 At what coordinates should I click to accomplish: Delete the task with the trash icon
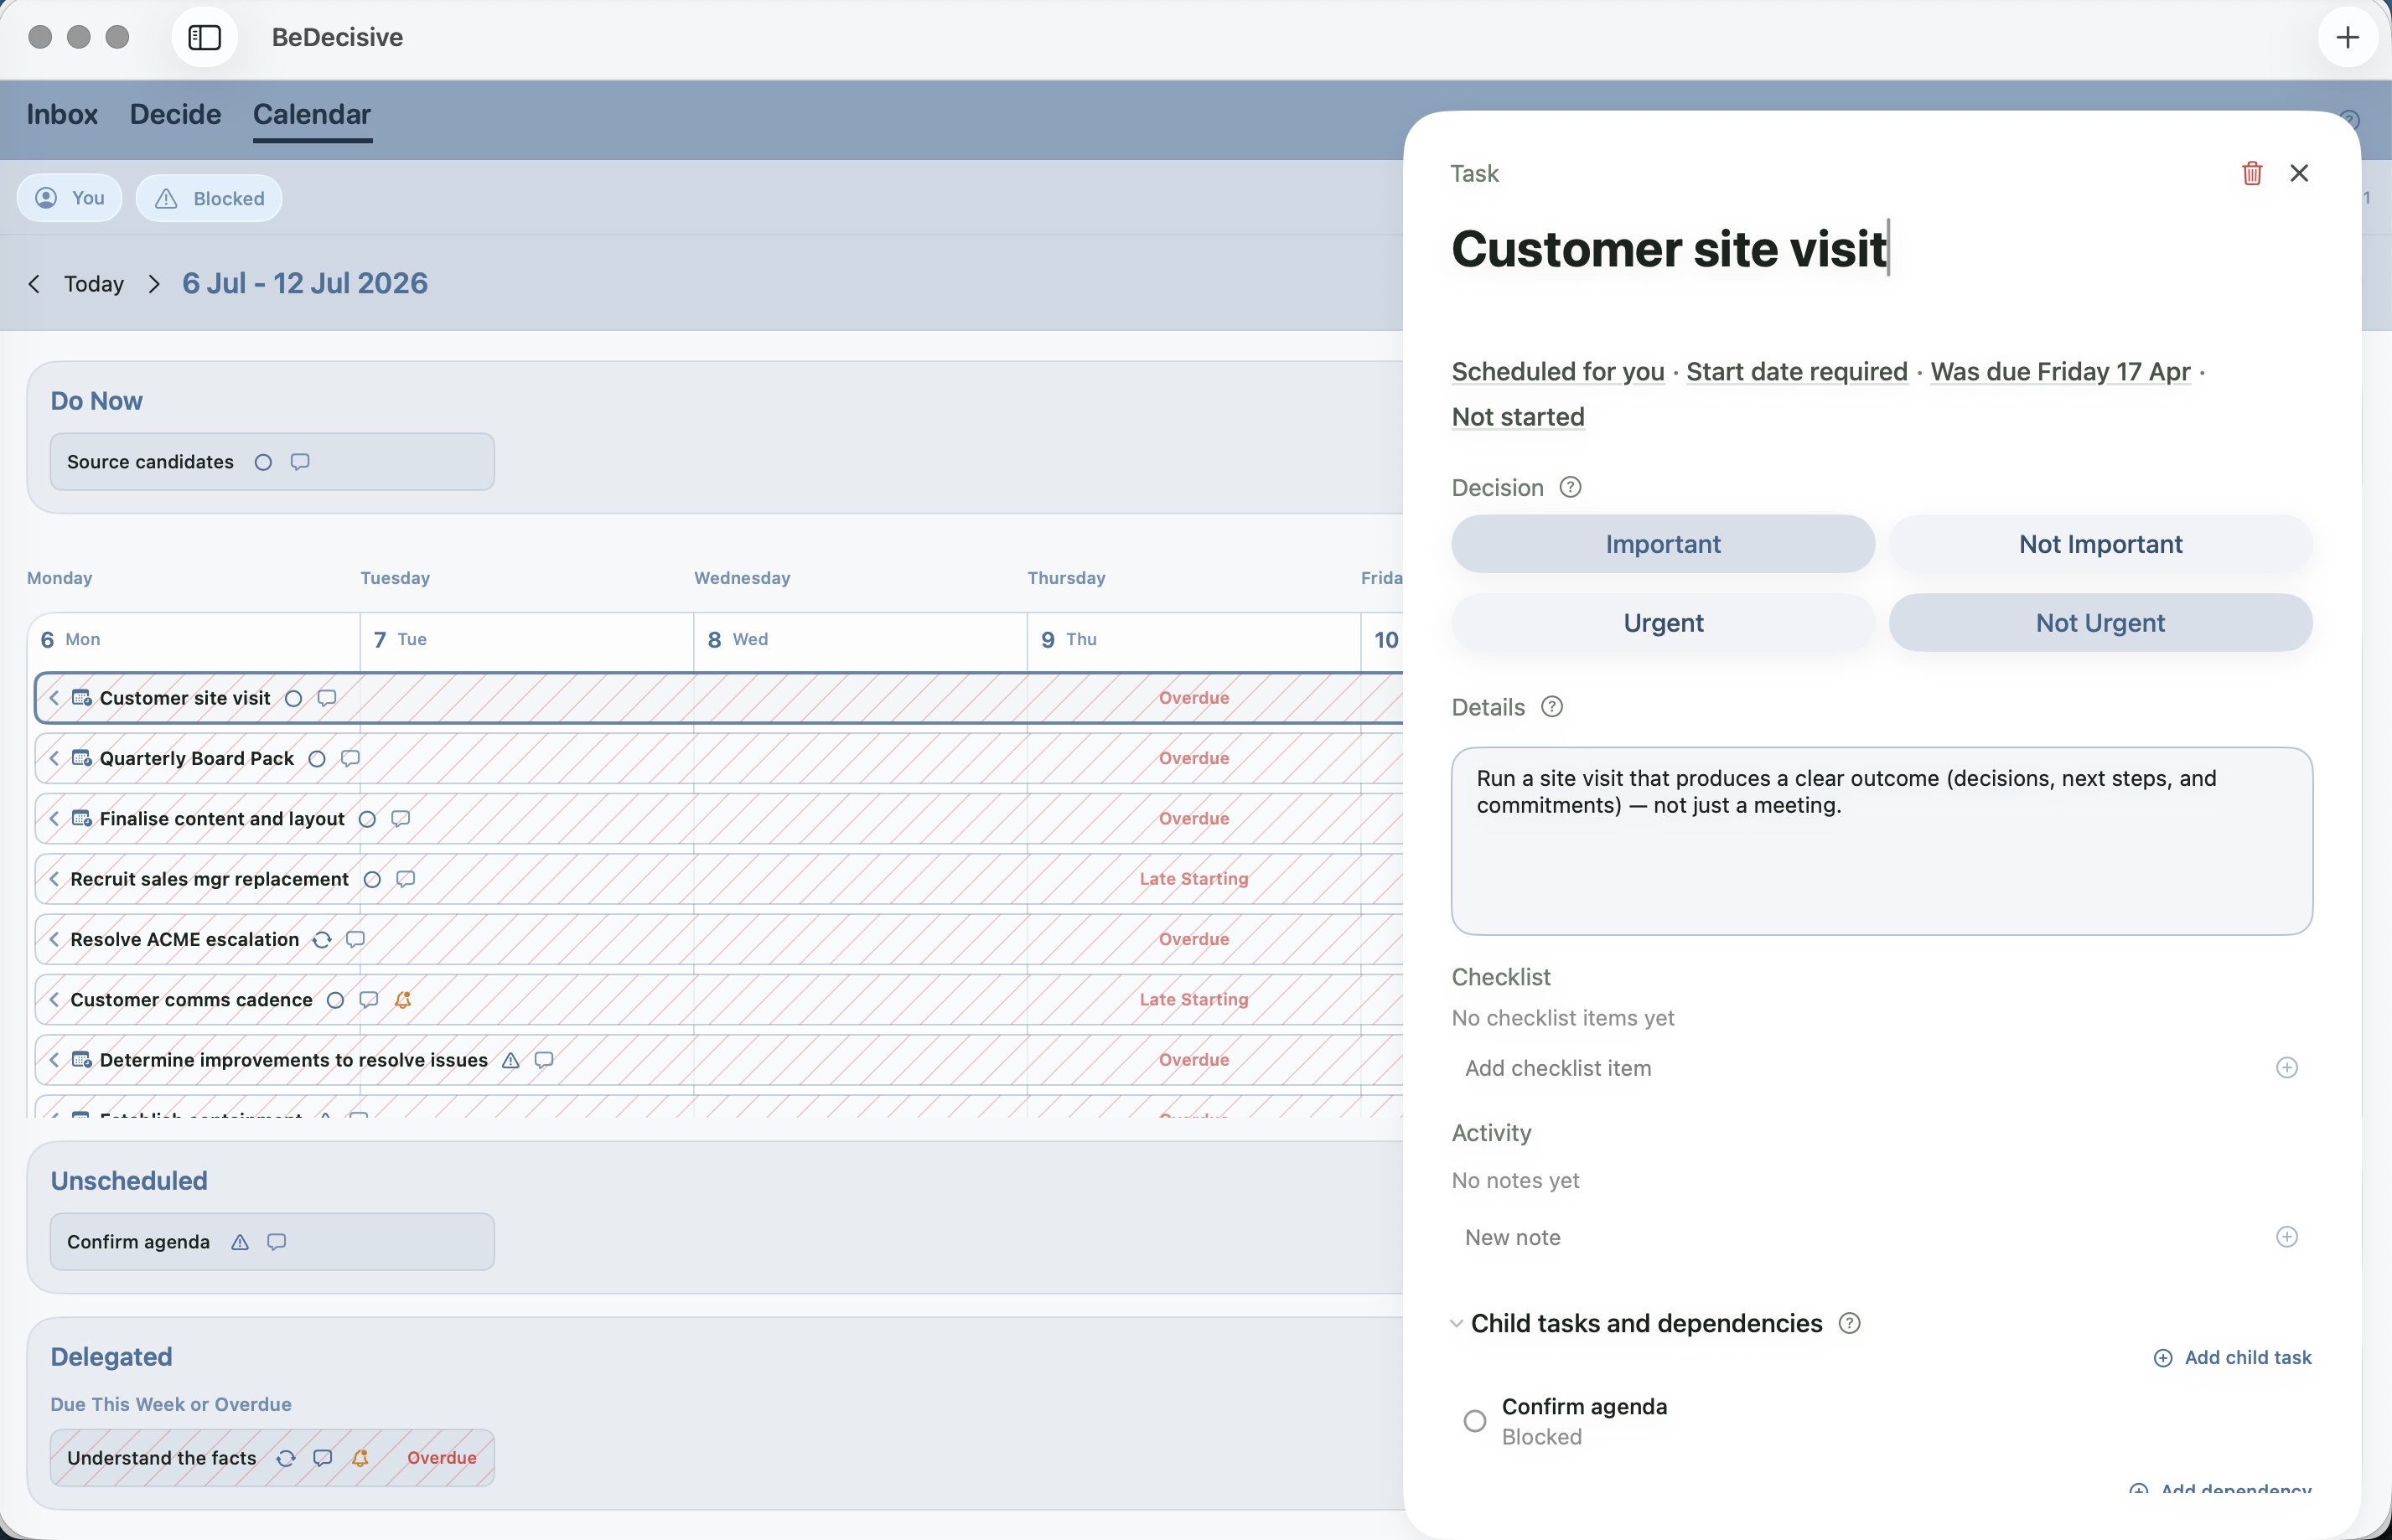point(2252,173)
